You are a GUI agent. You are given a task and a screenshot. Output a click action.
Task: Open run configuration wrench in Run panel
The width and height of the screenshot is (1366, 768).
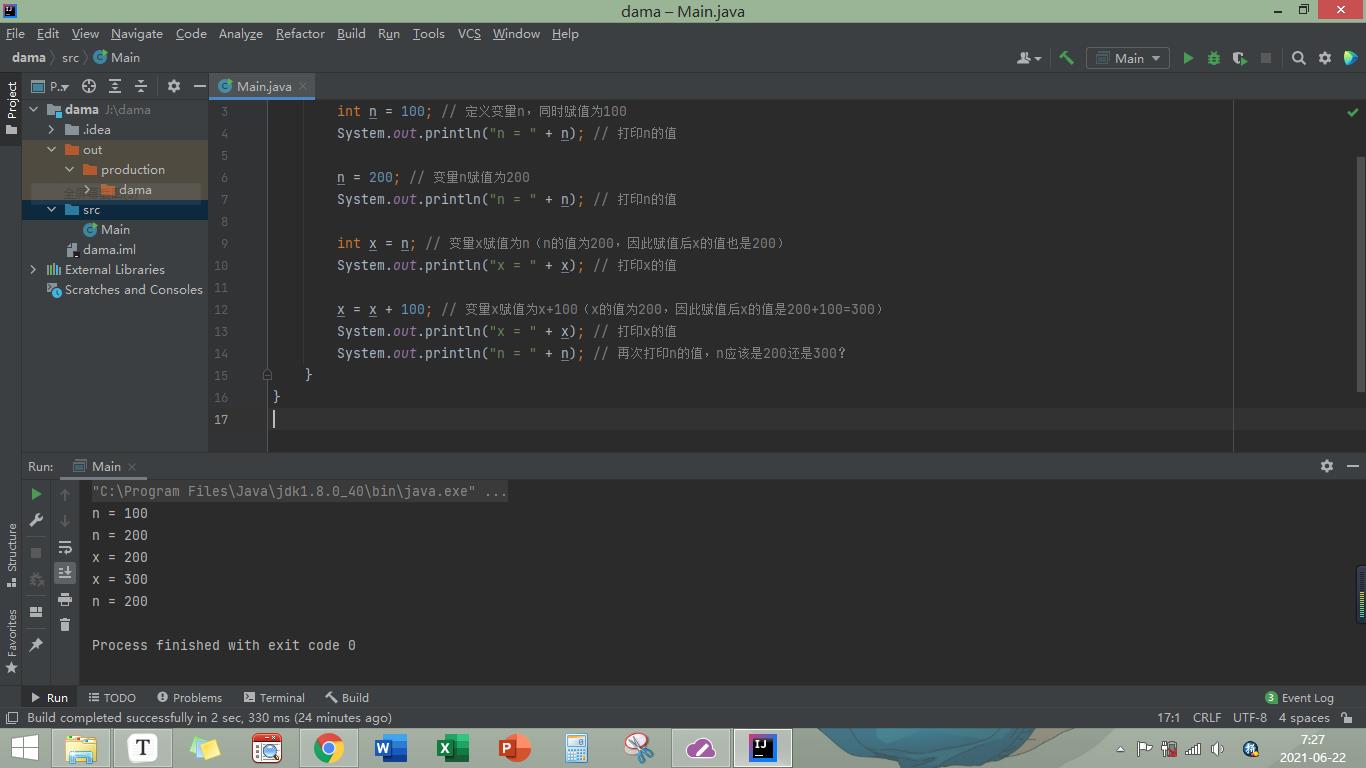[x=36, y=520]
